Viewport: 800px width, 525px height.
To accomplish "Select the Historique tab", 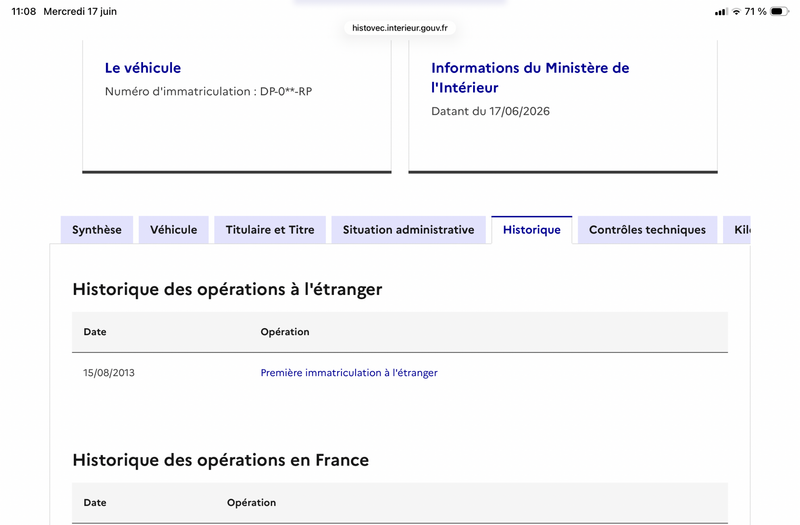I will (532, 230).
